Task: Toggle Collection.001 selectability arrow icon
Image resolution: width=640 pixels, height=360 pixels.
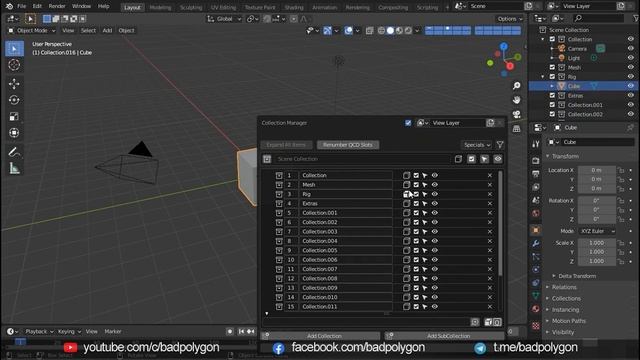Action: pos(425,213)
